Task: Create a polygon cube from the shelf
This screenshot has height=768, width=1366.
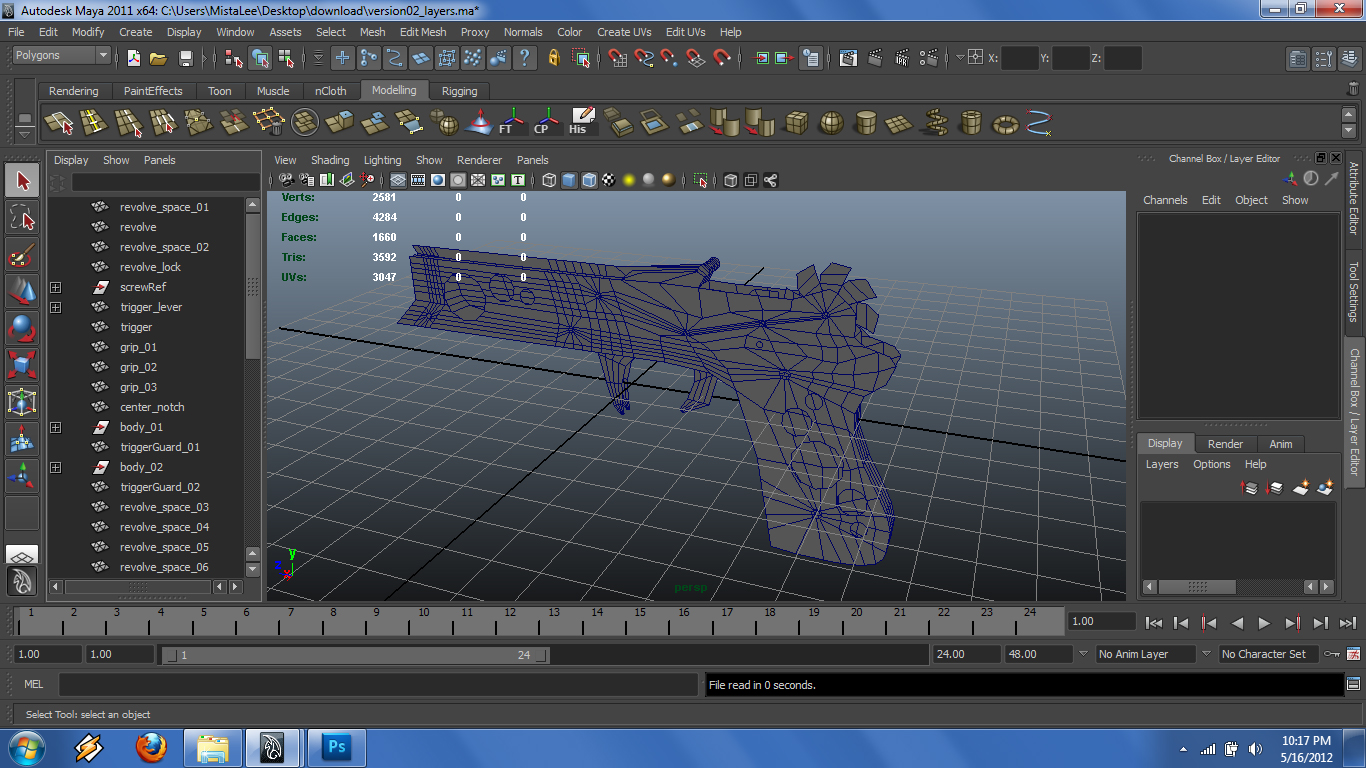Action: coord(796,123)
